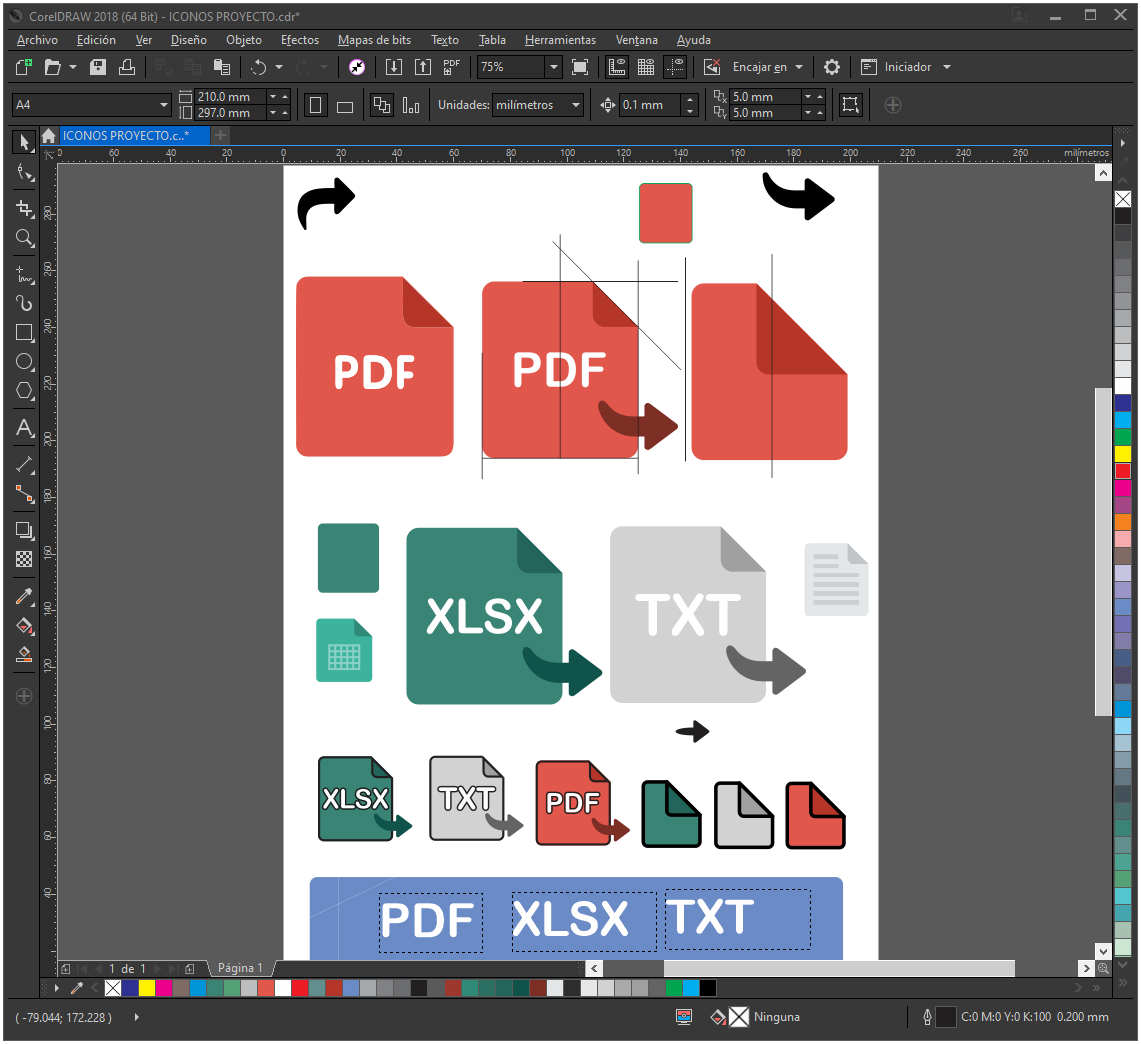Open the Edición menu

96,40
